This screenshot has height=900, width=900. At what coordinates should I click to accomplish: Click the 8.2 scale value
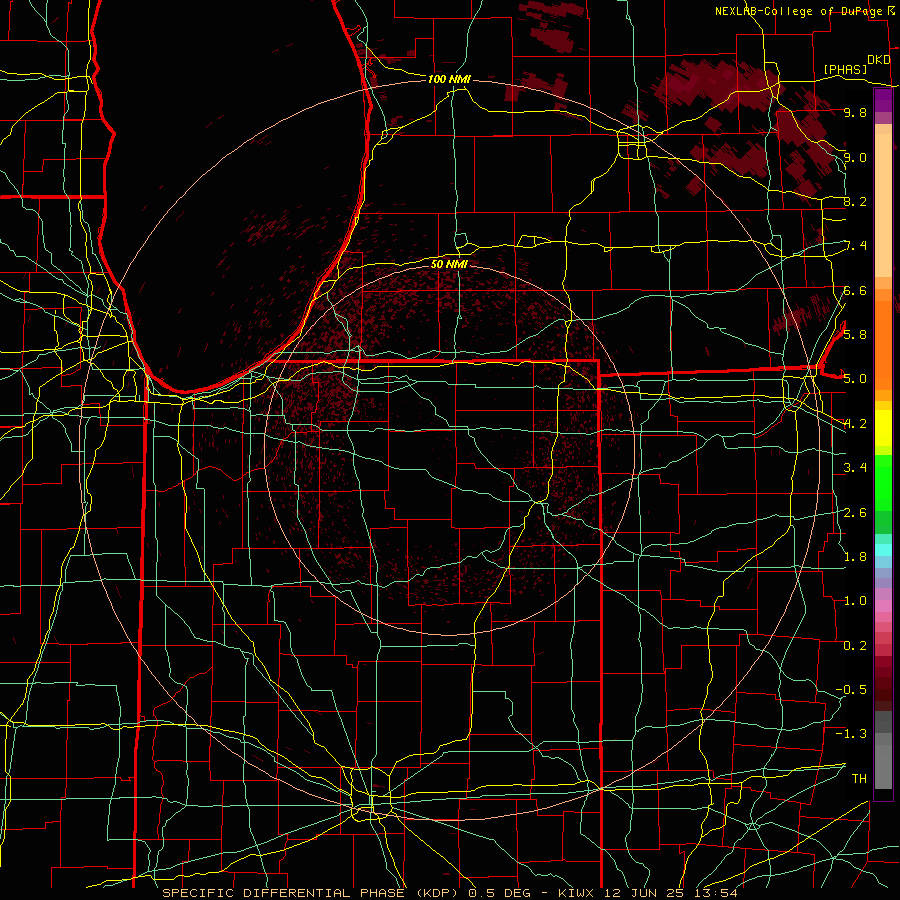click(x=855, y=201)
